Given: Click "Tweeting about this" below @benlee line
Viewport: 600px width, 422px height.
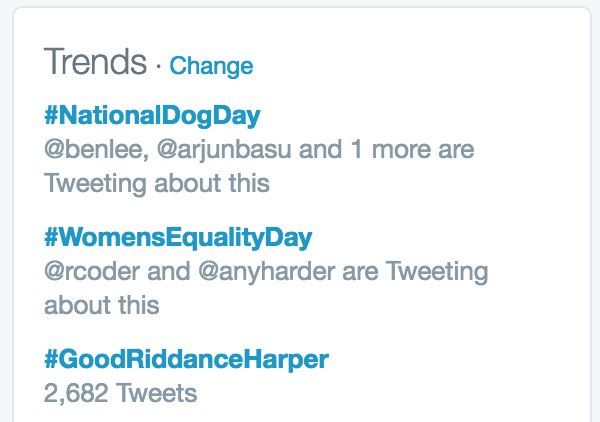Looking at the screenshot, I should [157, 184].
